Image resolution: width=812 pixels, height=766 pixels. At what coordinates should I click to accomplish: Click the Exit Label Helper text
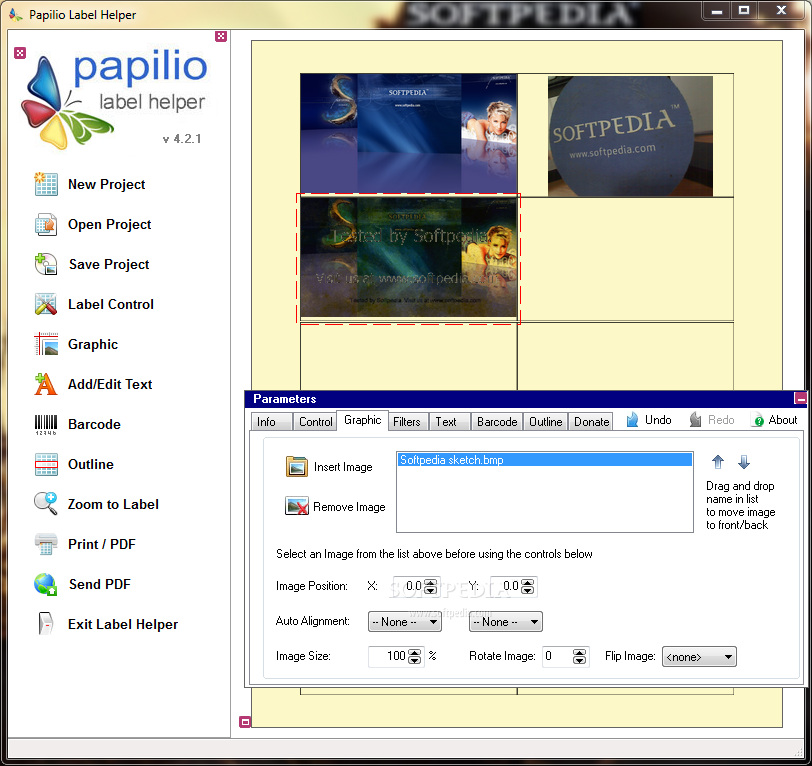(123, 624)
